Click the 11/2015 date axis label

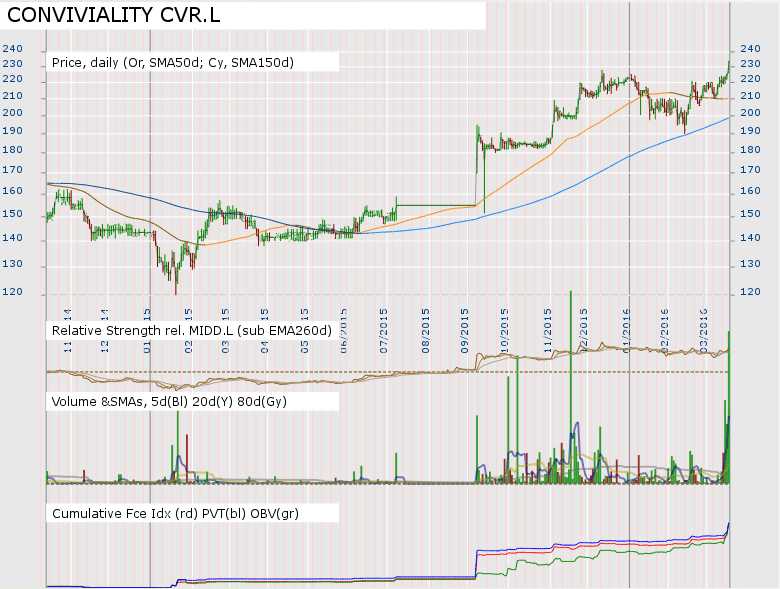pos(548,331)
